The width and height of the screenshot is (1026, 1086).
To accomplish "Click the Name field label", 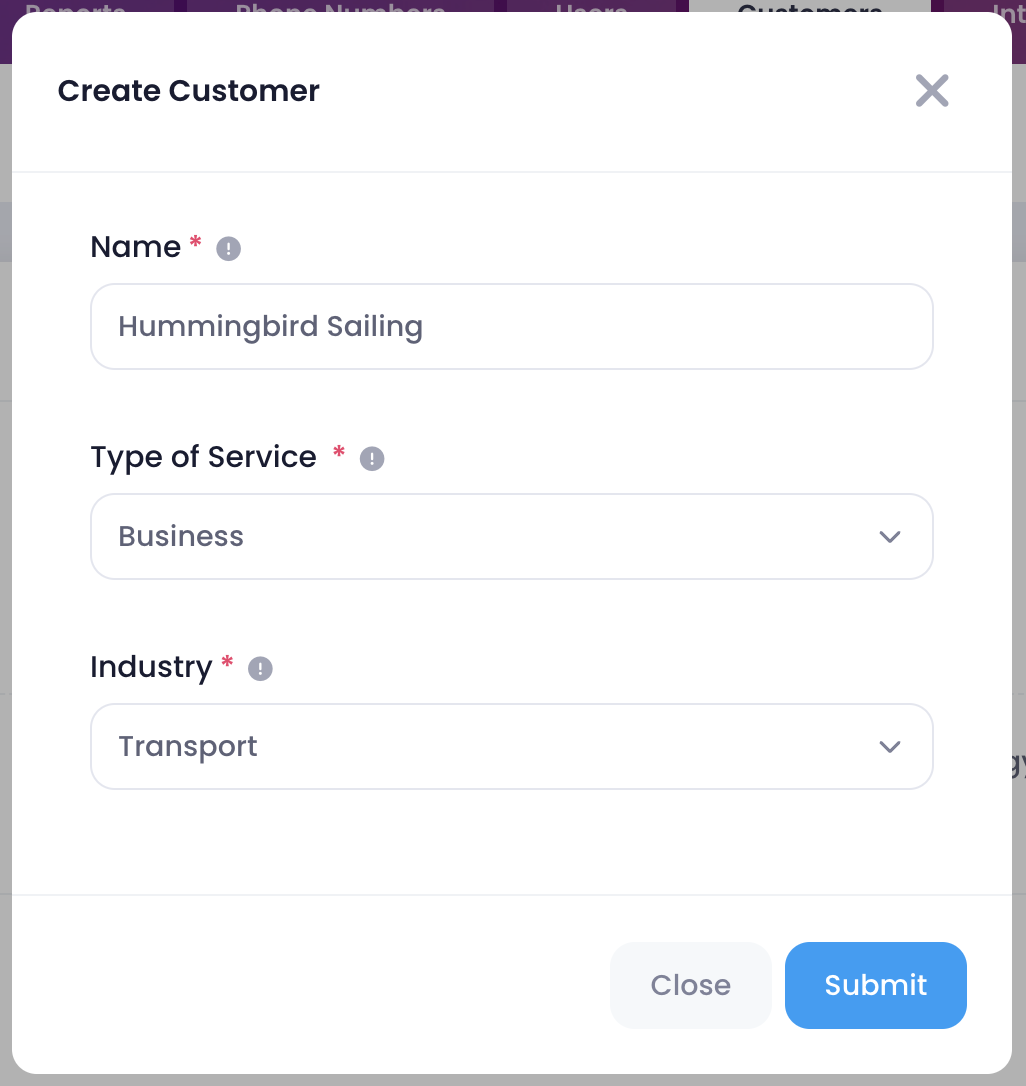I will coord(136,247).
